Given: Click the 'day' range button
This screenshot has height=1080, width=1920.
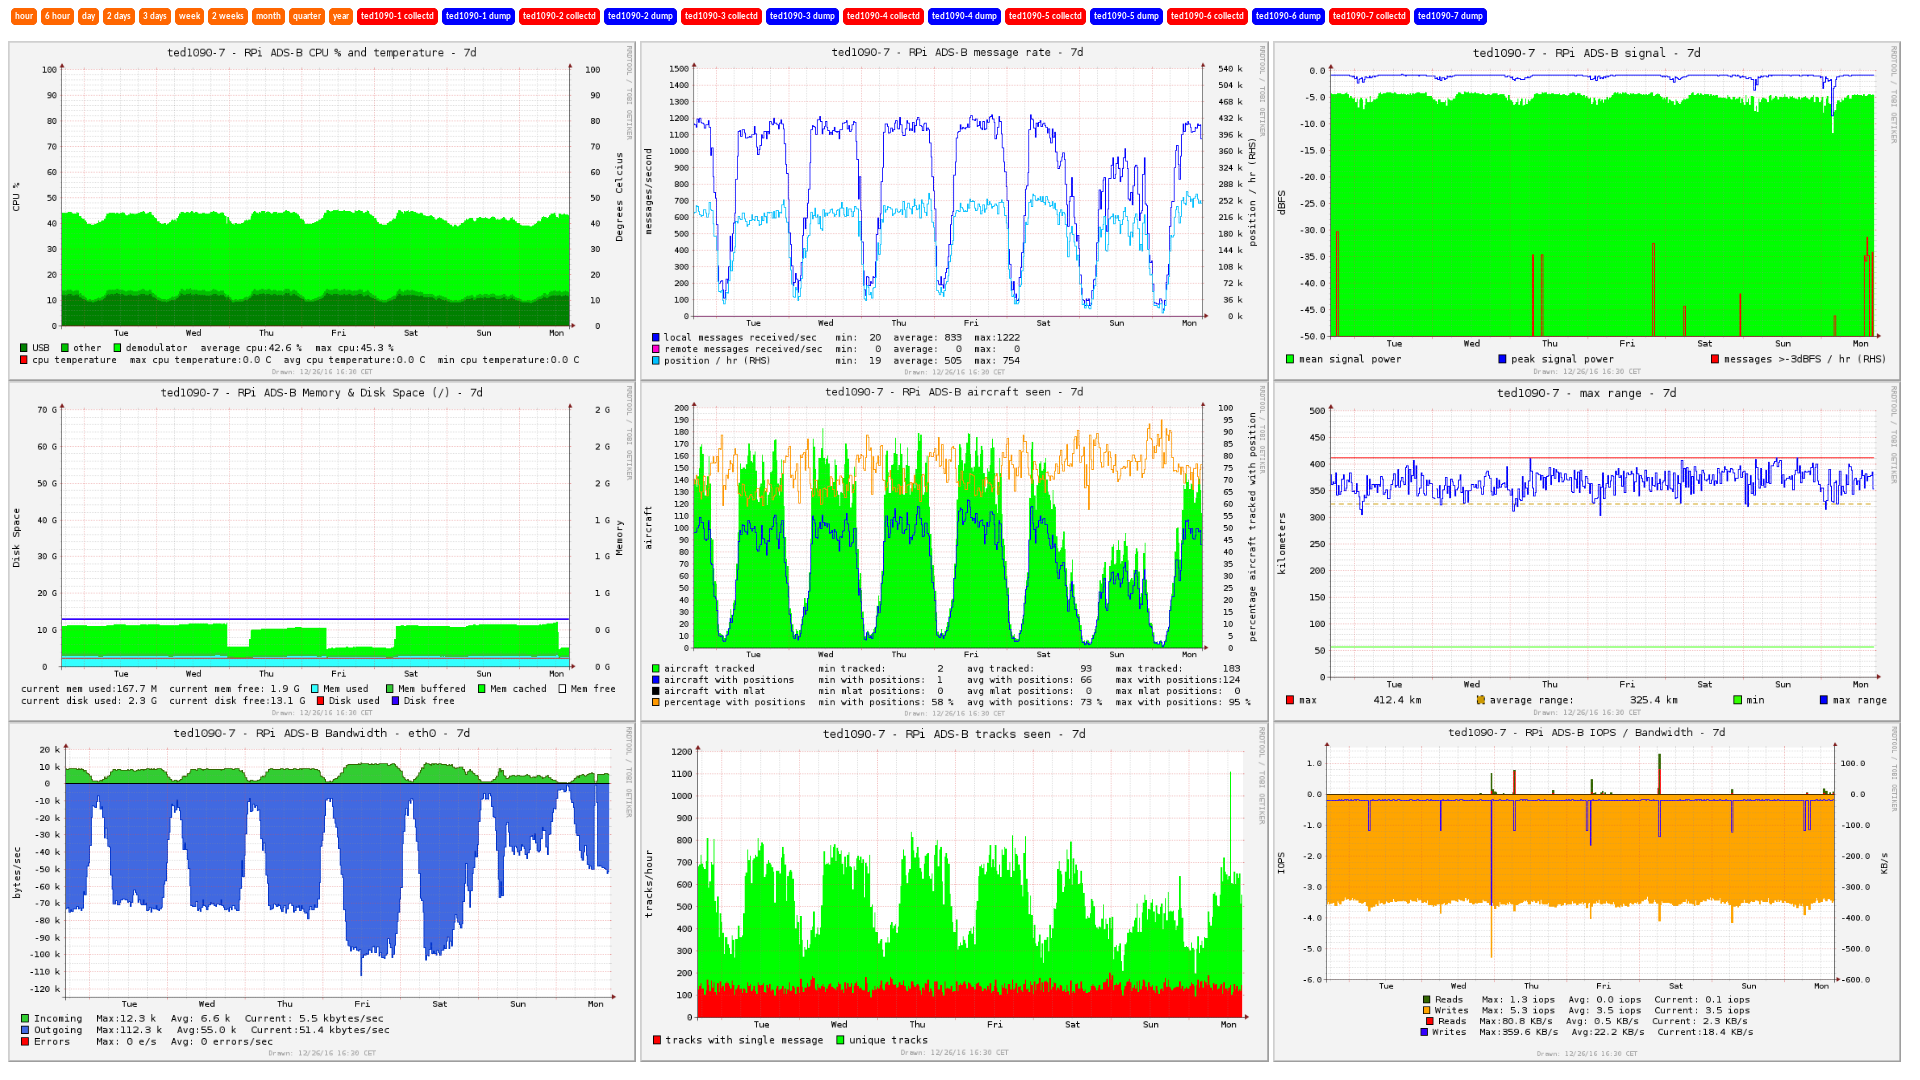Looking at the screenshot, I should click(89, 16).
